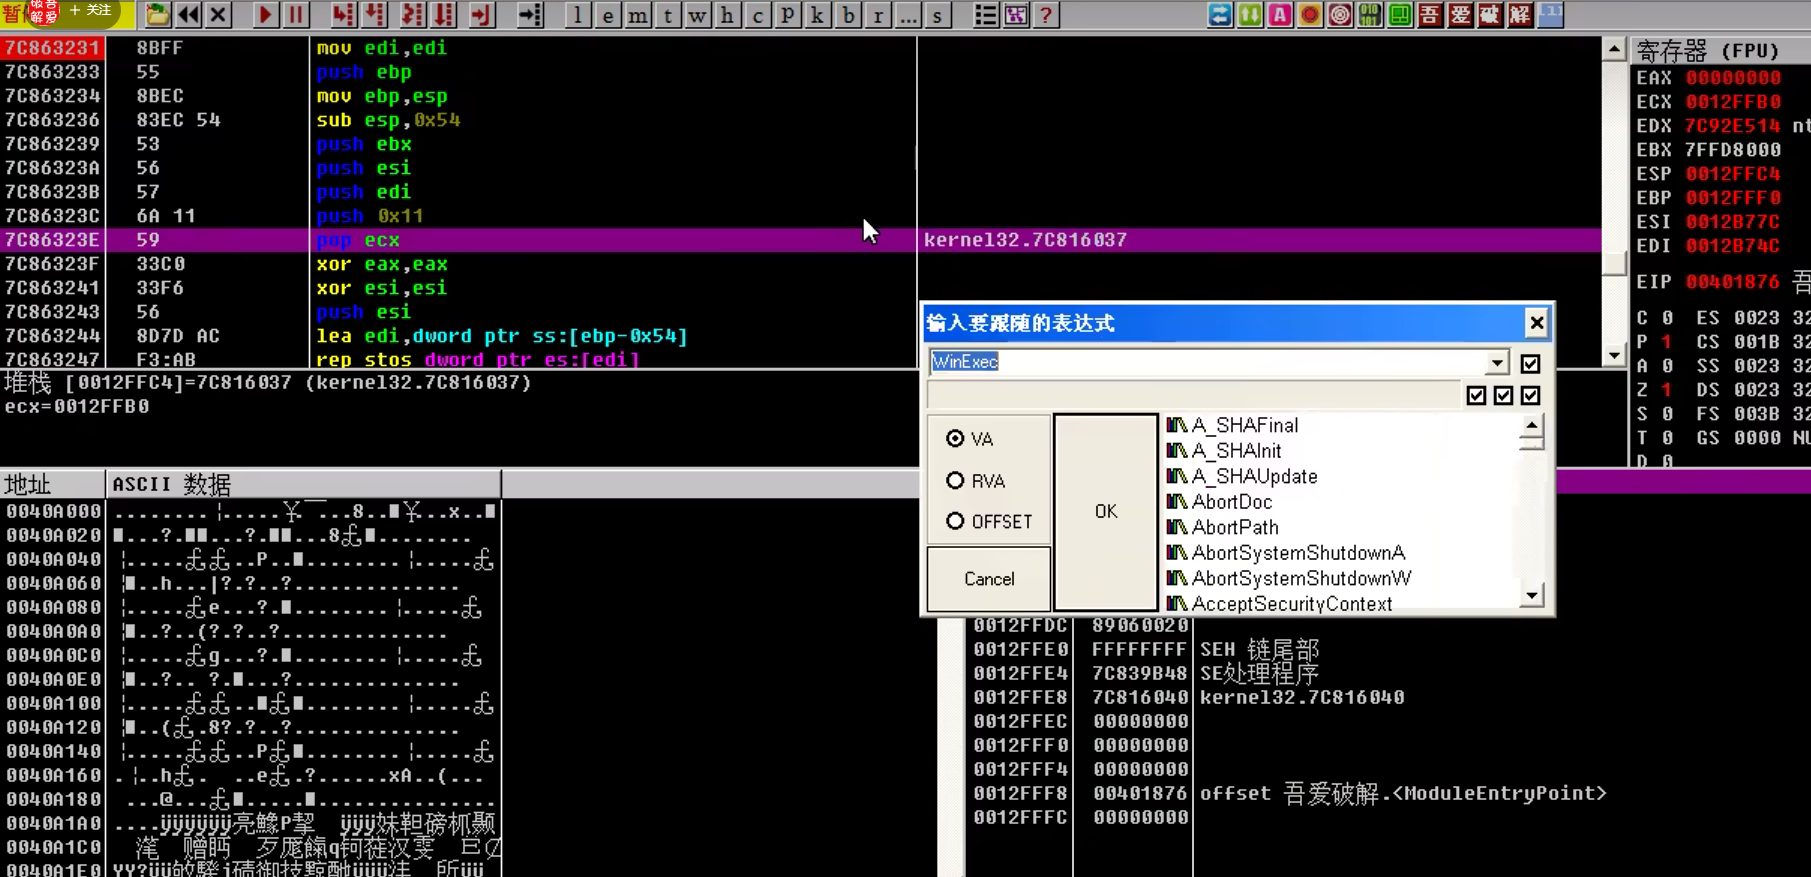1811x877 pixels.
Task: Click disassembly pane scrollbar down arrow
Action: [x=1613, y=355]
